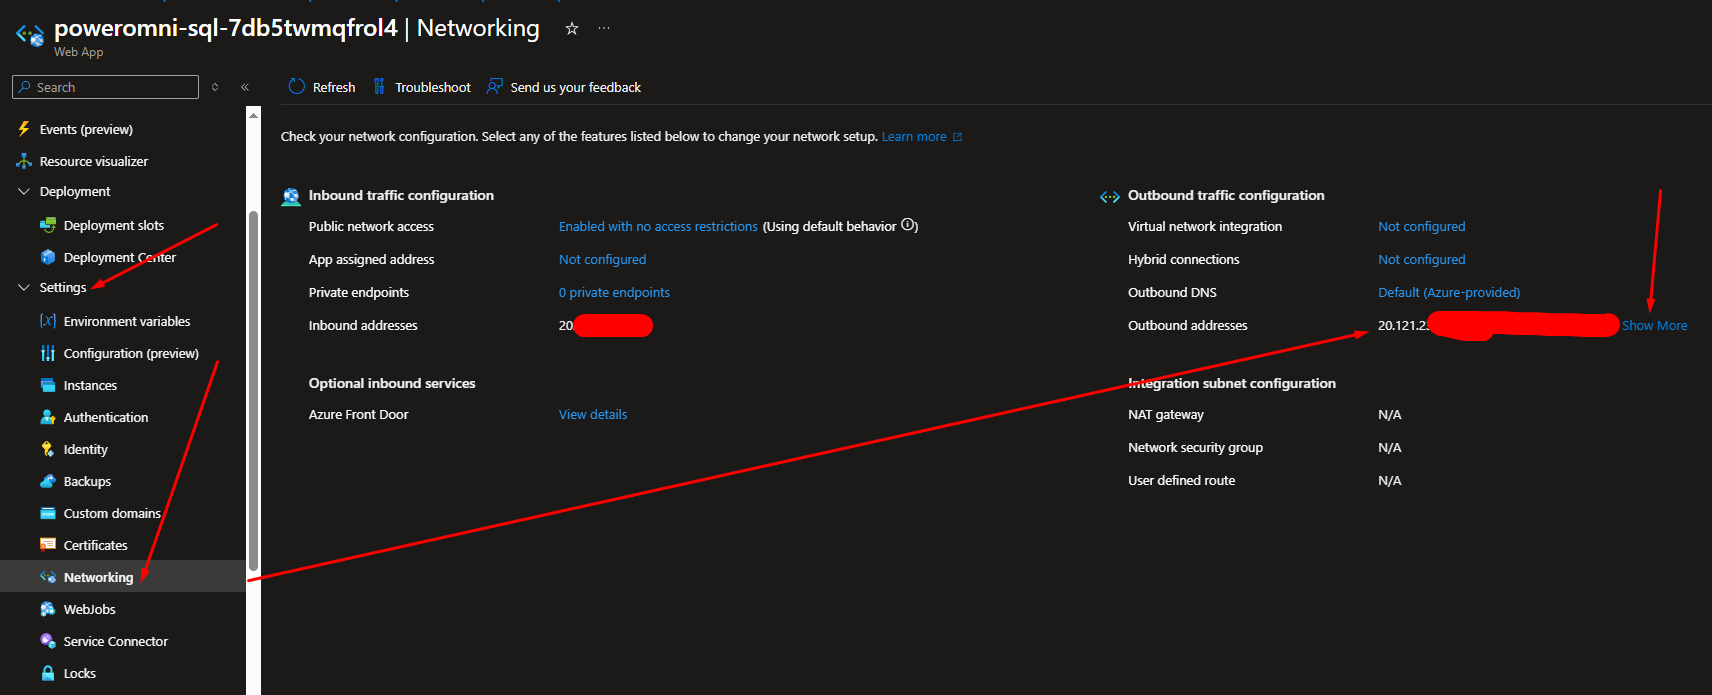Click the Troubleshoot icon
The height and width of the screenshot is (695, 1712).
point(379,87)
